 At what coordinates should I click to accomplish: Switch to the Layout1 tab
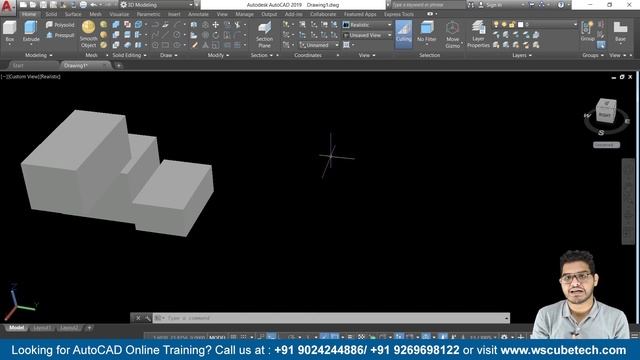pos(42,328)
